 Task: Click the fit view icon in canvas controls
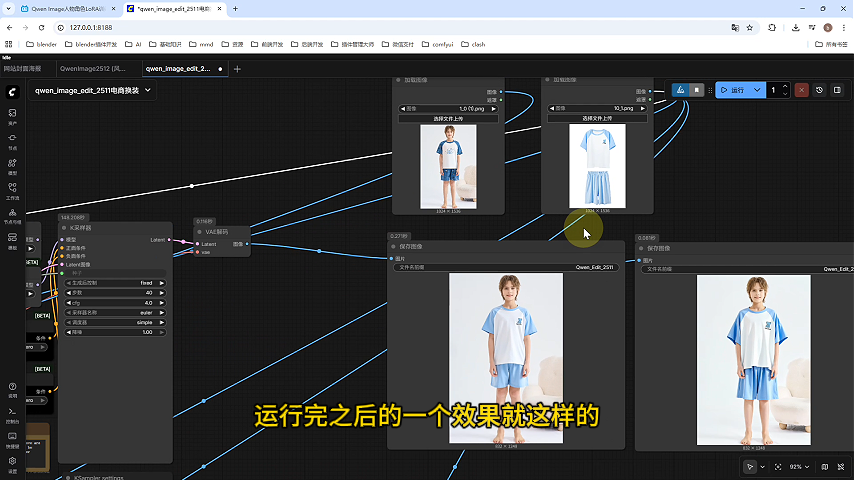(x=778, y=467)
